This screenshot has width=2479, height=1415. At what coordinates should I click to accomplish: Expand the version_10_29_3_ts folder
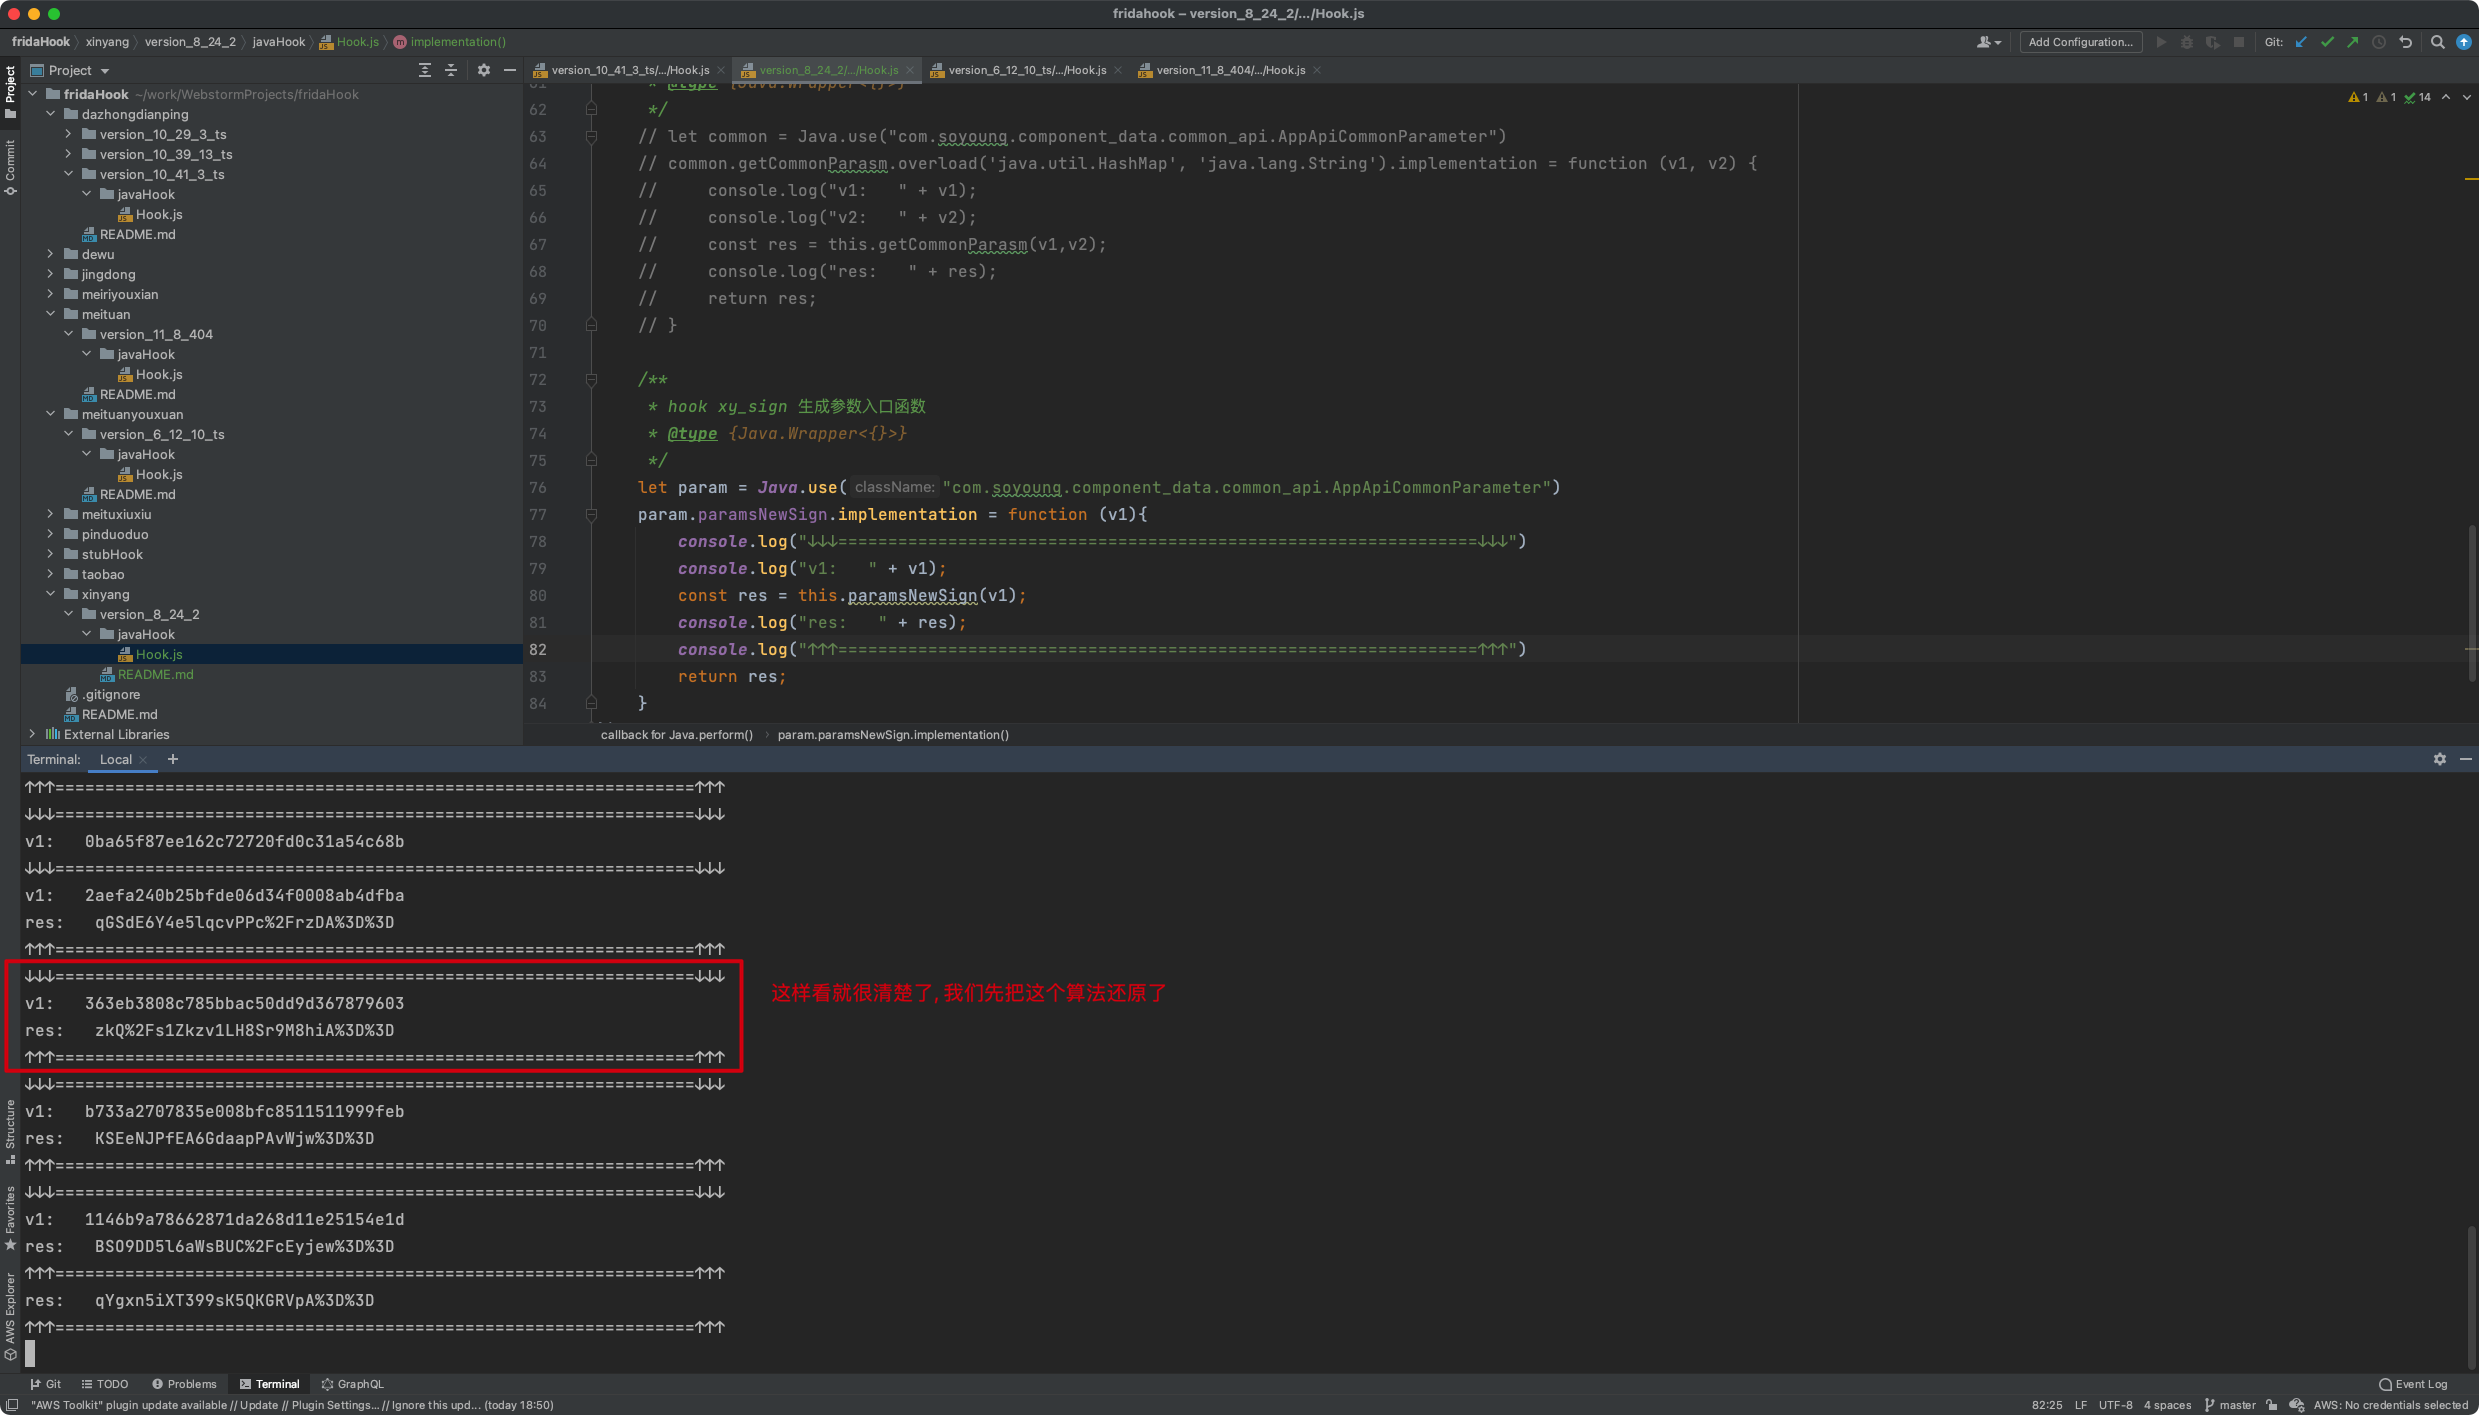(68, 134)
